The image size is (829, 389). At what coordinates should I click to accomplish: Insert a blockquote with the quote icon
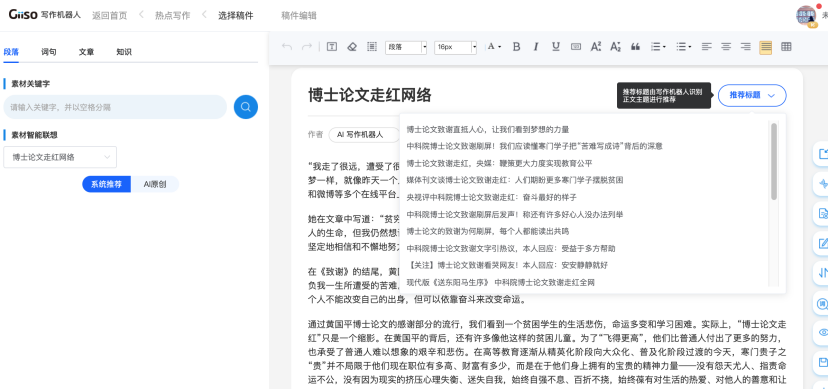coord(635,47)
